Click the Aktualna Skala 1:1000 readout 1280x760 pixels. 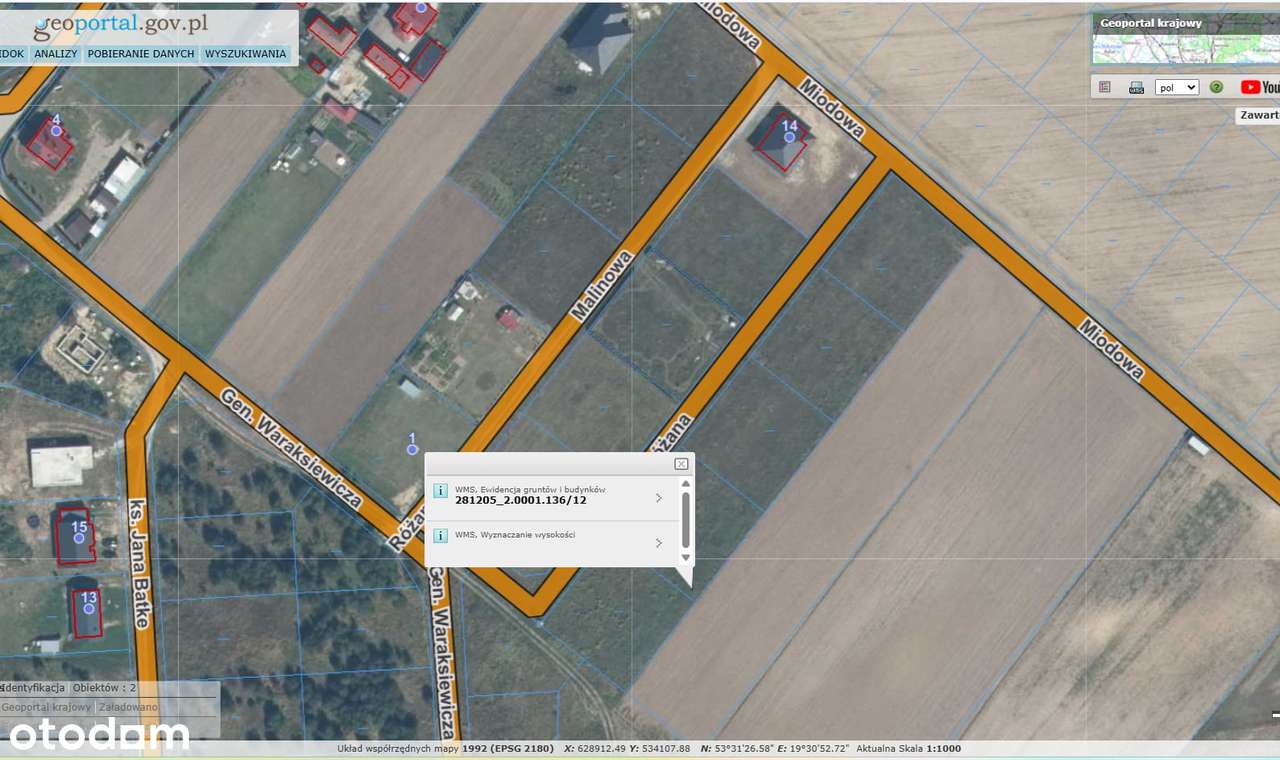(x=909, y=749)
